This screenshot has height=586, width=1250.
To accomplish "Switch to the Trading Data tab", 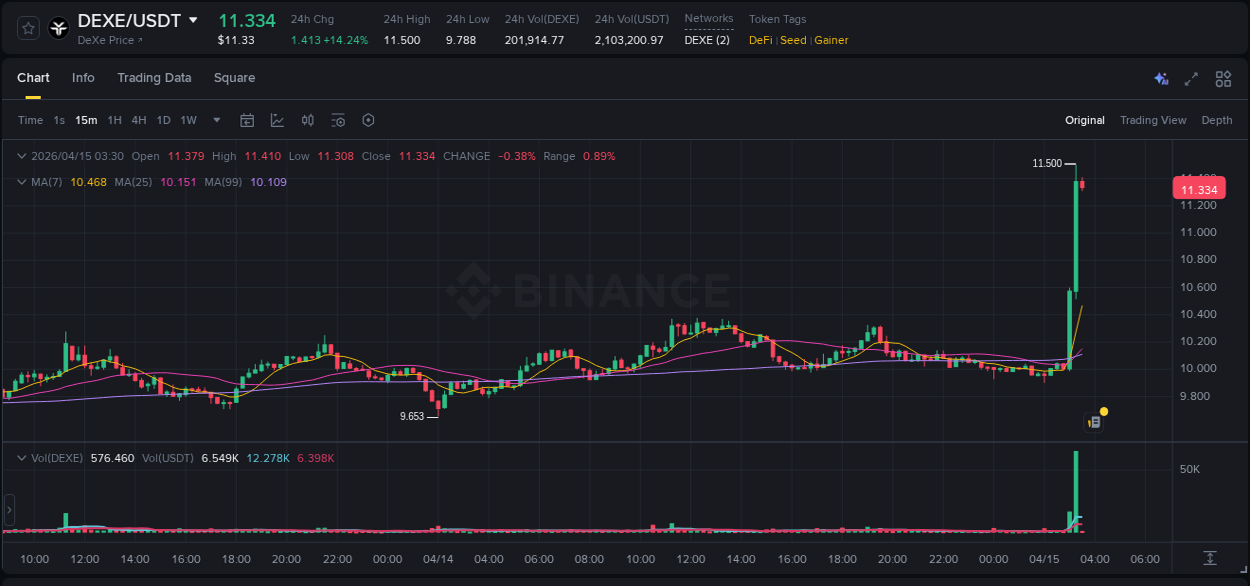I will tap(154, 78).
